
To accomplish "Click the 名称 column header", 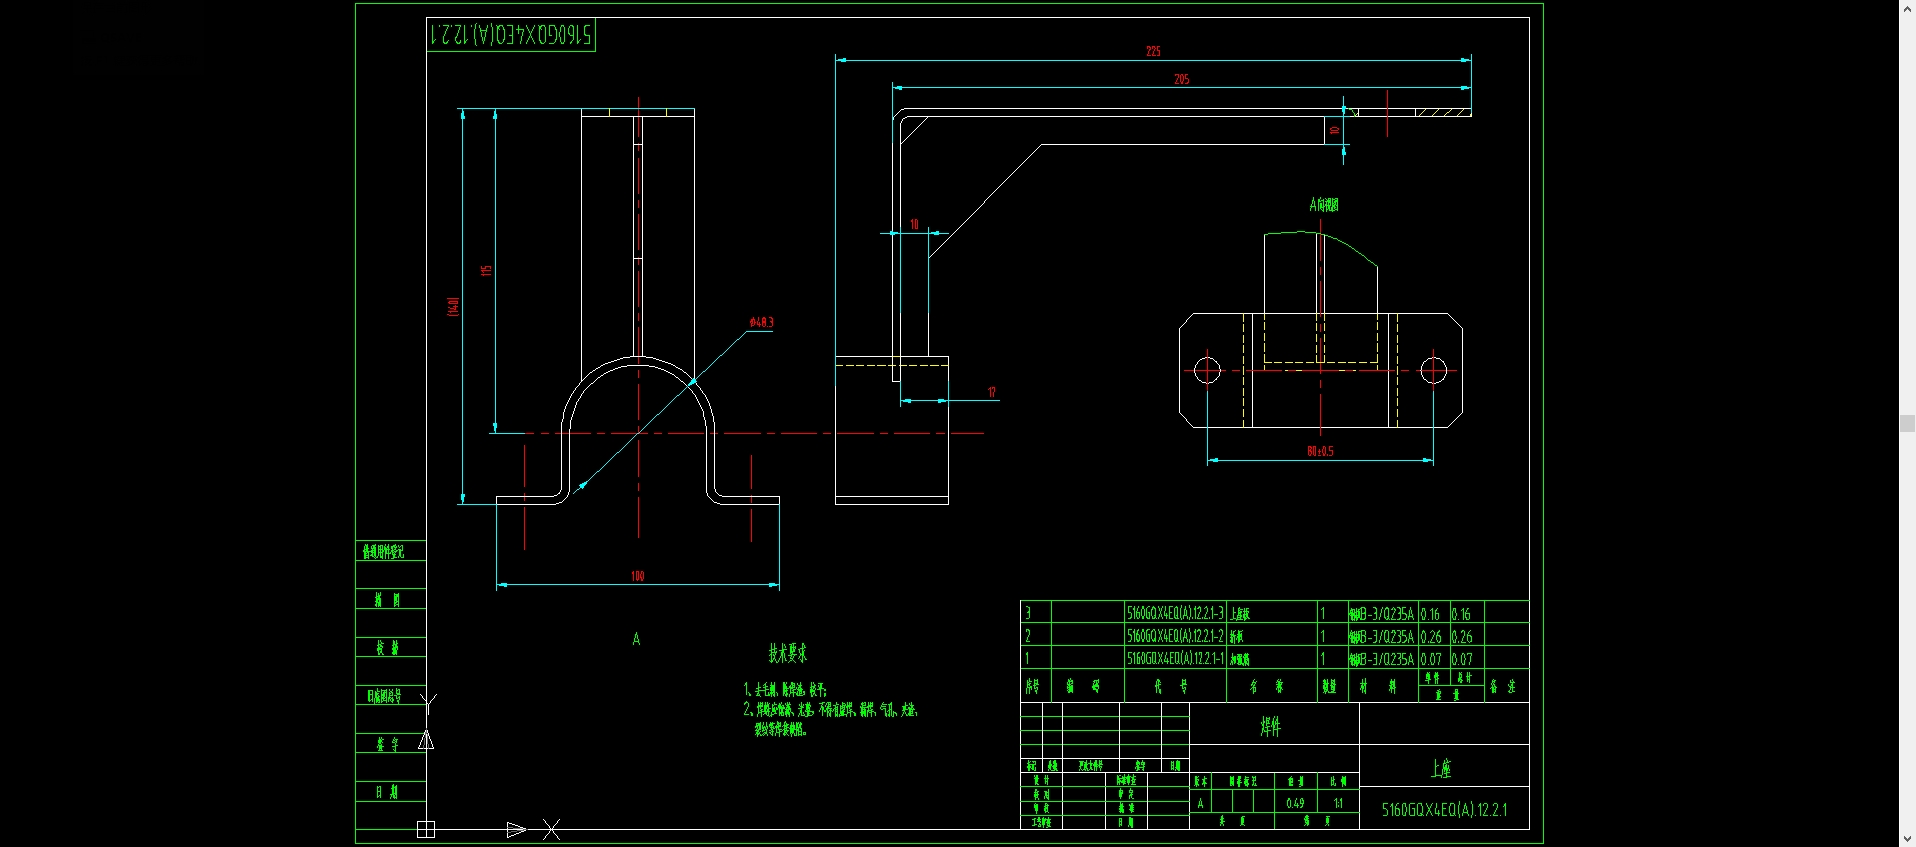I will (x=1266, y=686).
